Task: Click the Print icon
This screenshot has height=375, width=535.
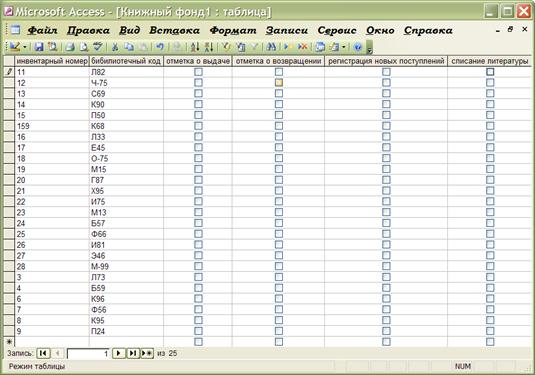Action: 70,47
